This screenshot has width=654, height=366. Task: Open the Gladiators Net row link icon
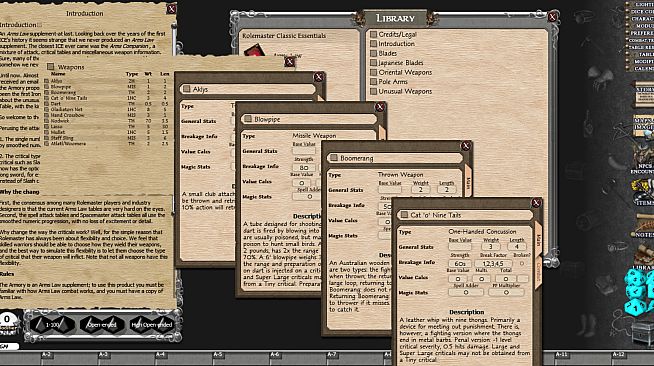(47, 110)
